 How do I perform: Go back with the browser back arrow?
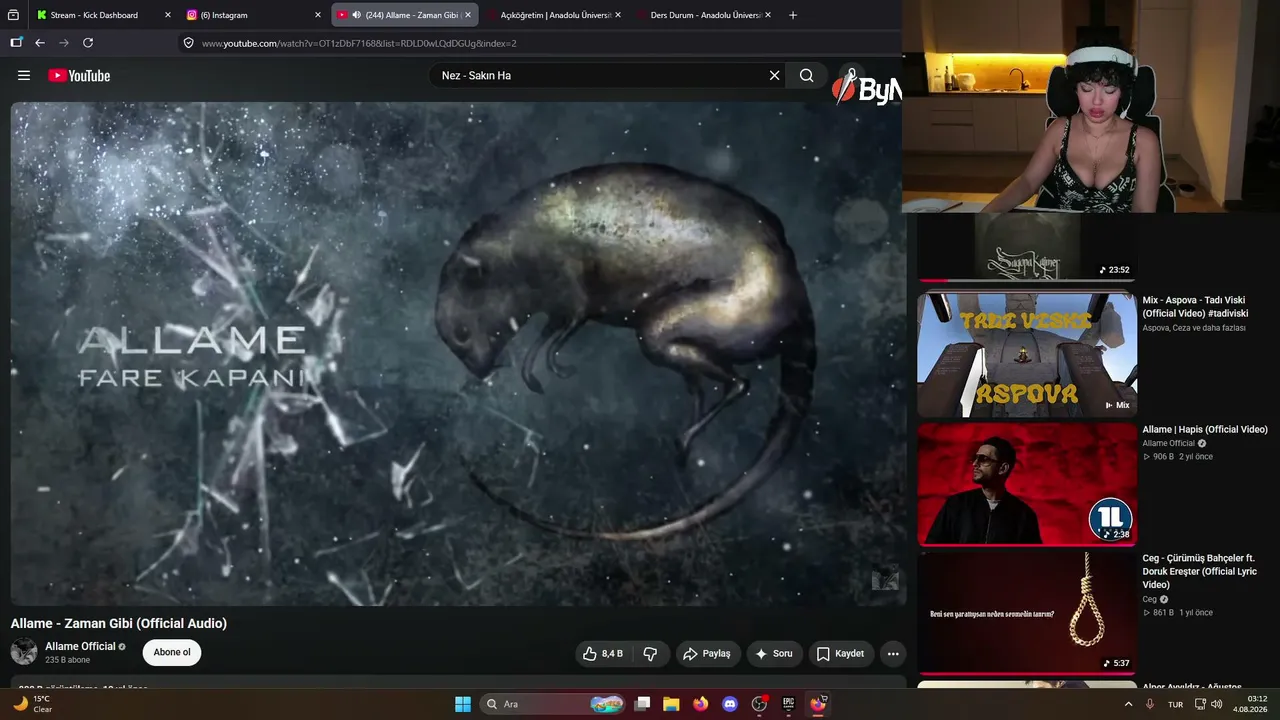click(x=40, y=43)
